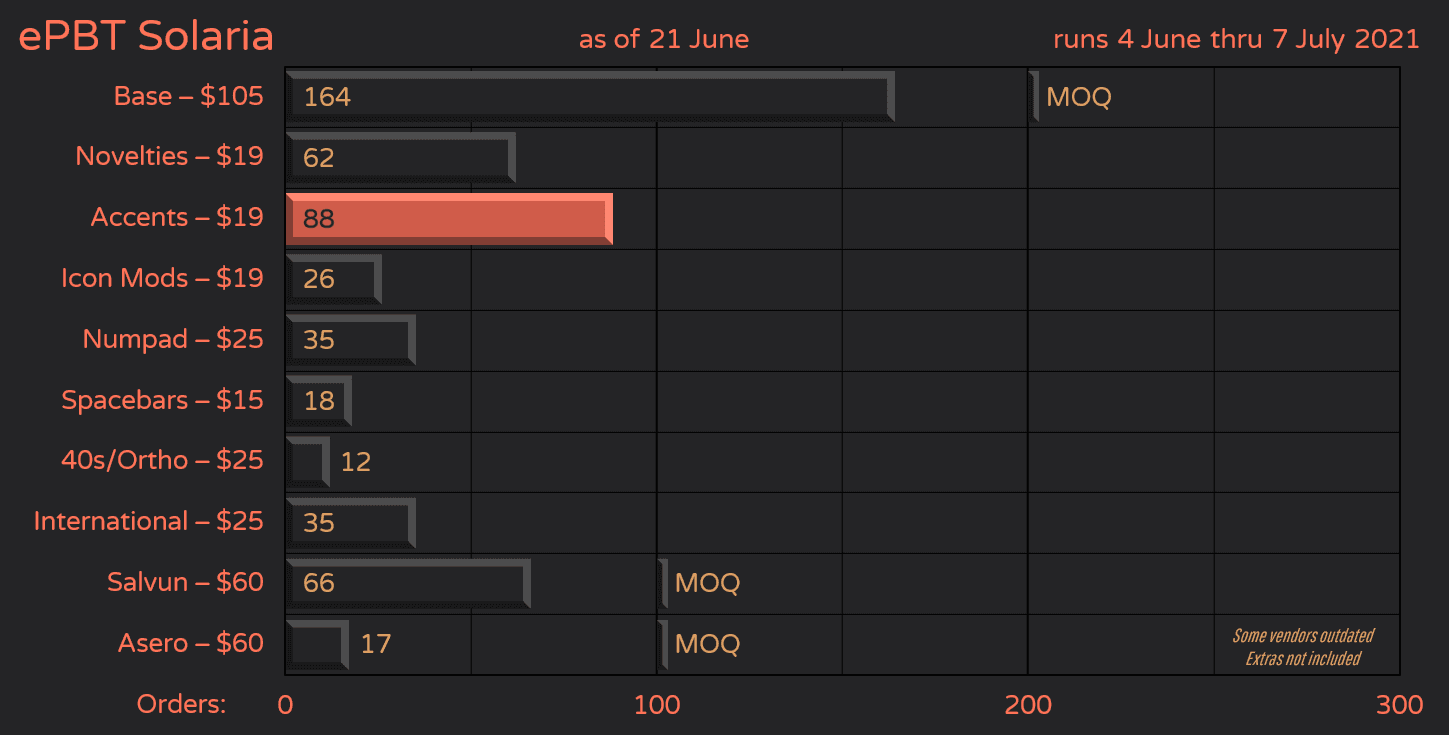Select the 40s/Ortho bar showing 12

[x=305, y=461]
